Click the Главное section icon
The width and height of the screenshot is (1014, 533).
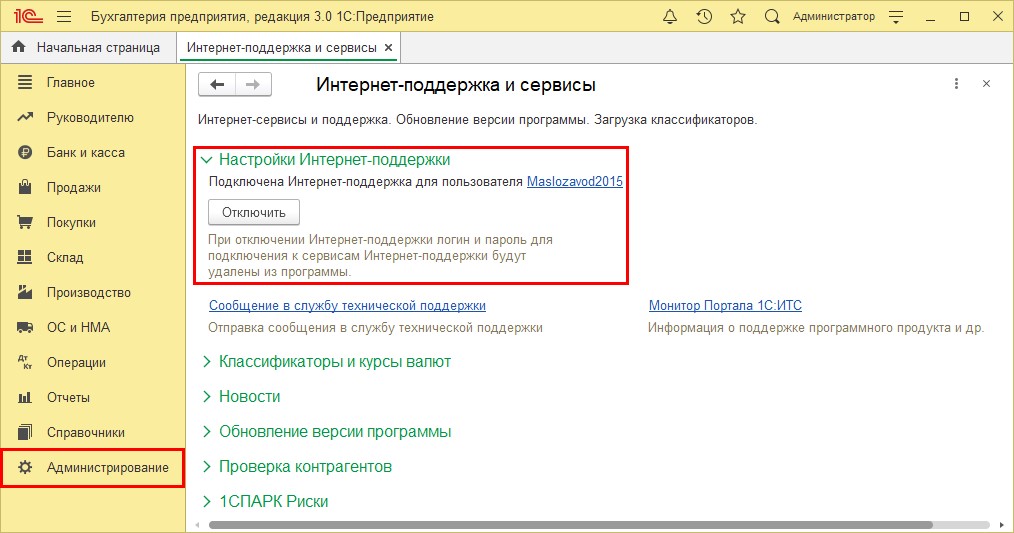click(25, 82)
